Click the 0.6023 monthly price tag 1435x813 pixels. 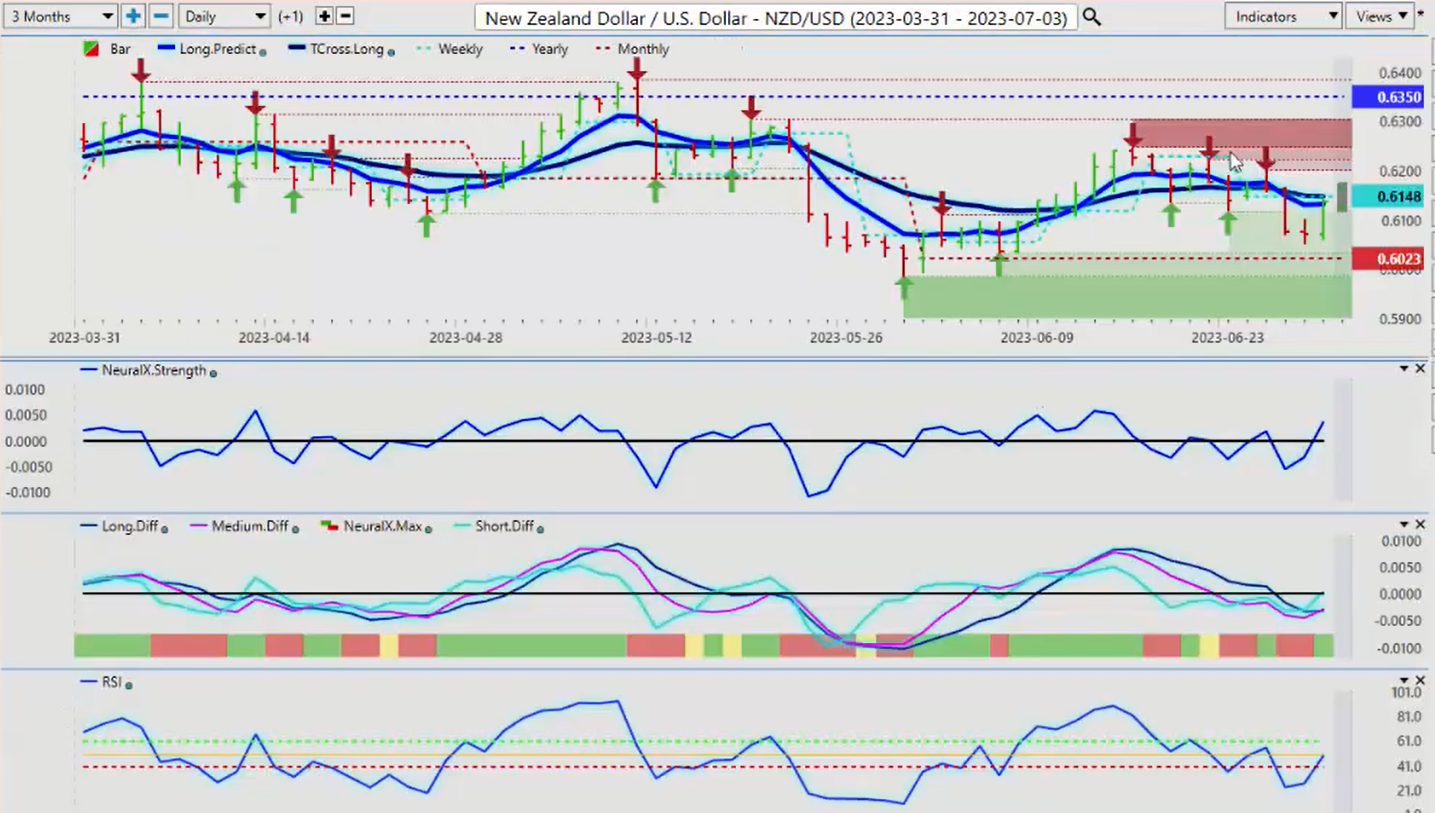1386,259
